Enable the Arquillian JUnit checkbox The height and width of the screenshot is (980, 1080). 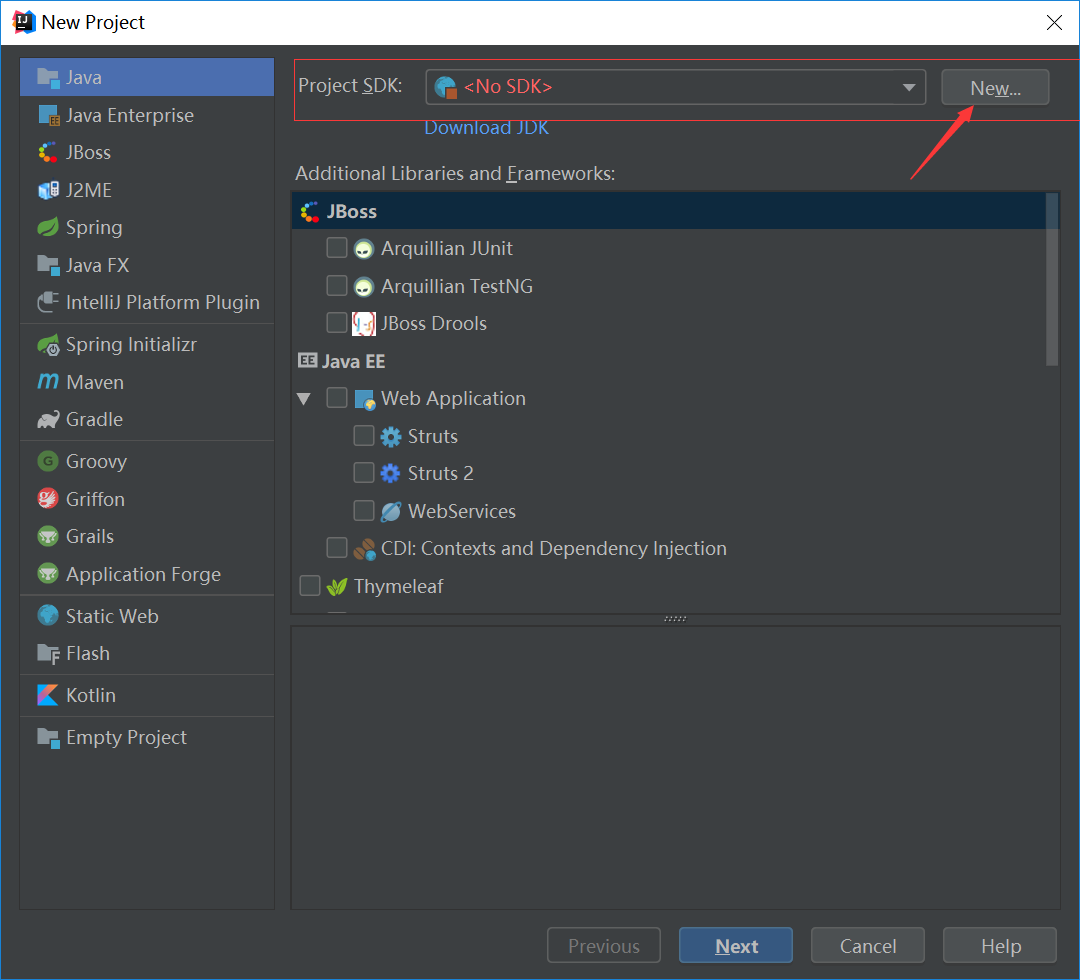pyautogui.click(x=337, y=248)
